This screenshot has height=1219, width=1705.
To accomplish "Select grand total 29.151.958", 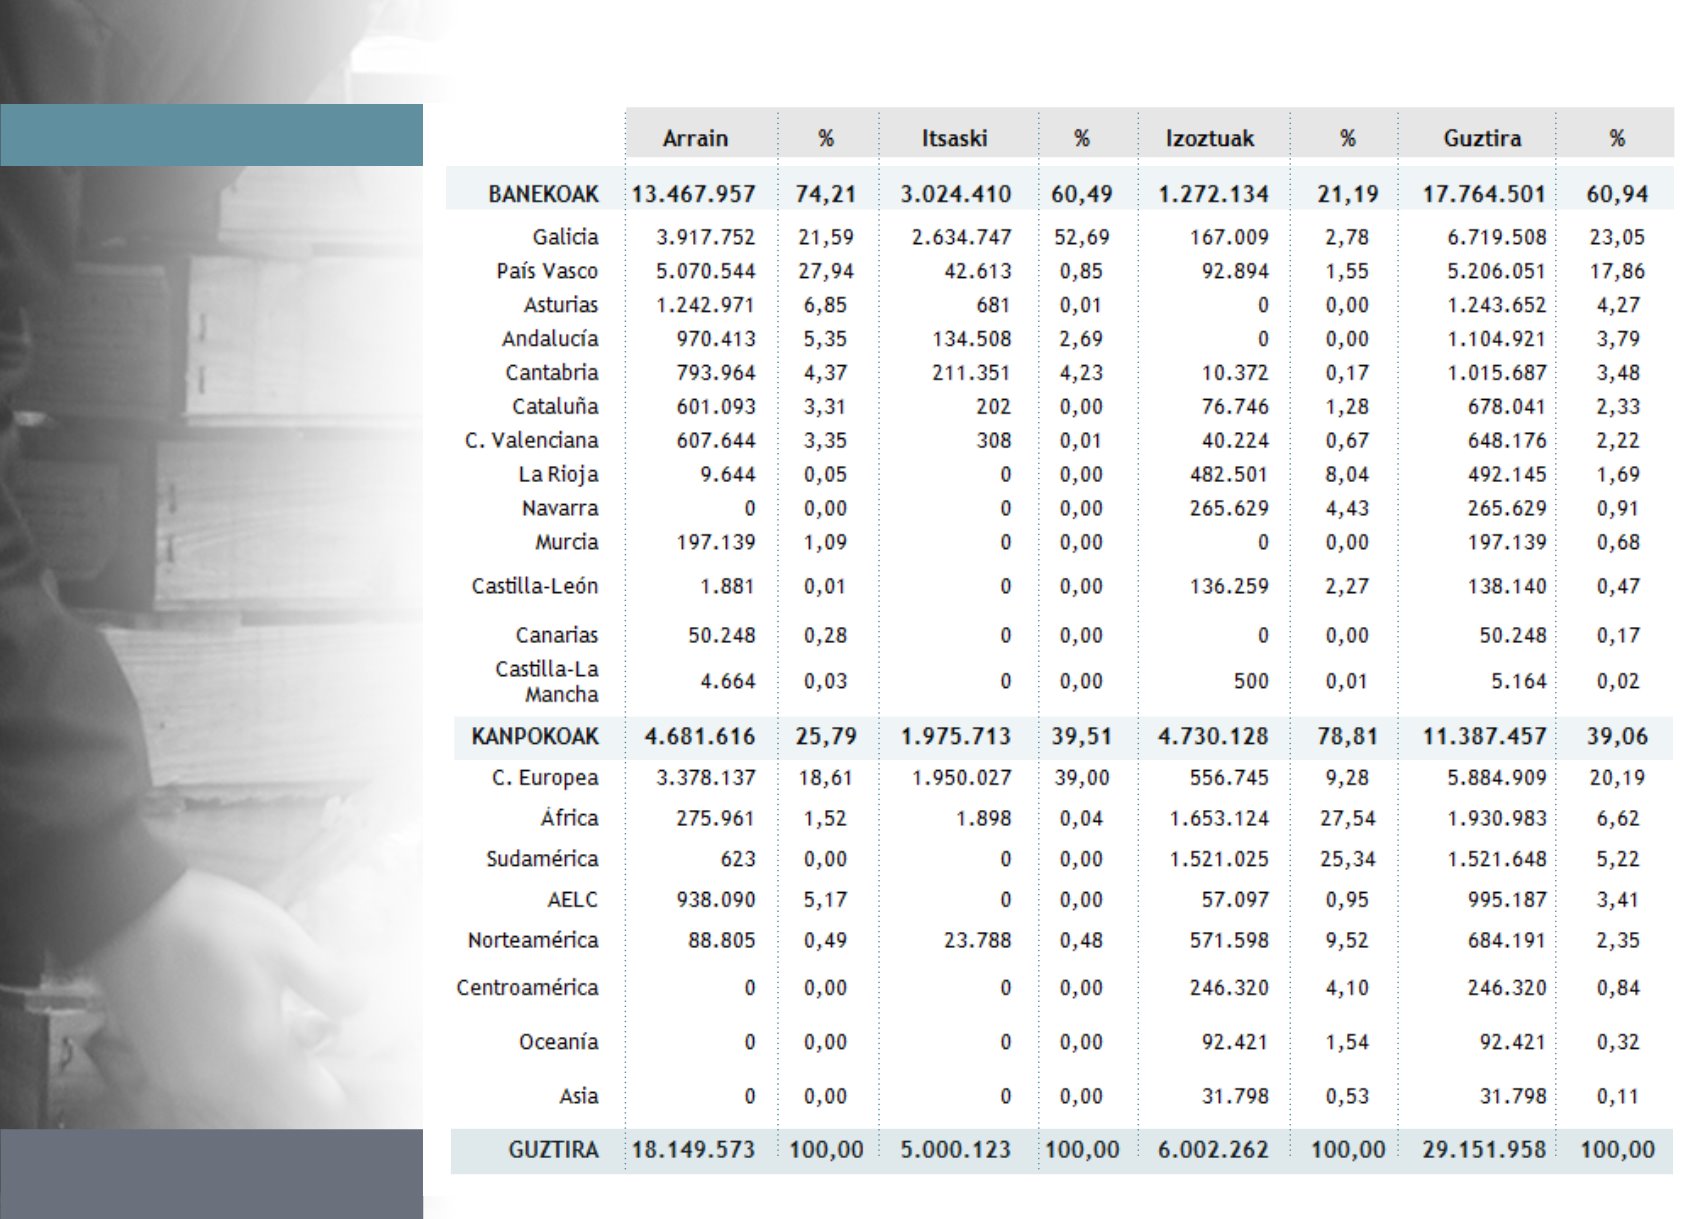I will (1484, 1150).
